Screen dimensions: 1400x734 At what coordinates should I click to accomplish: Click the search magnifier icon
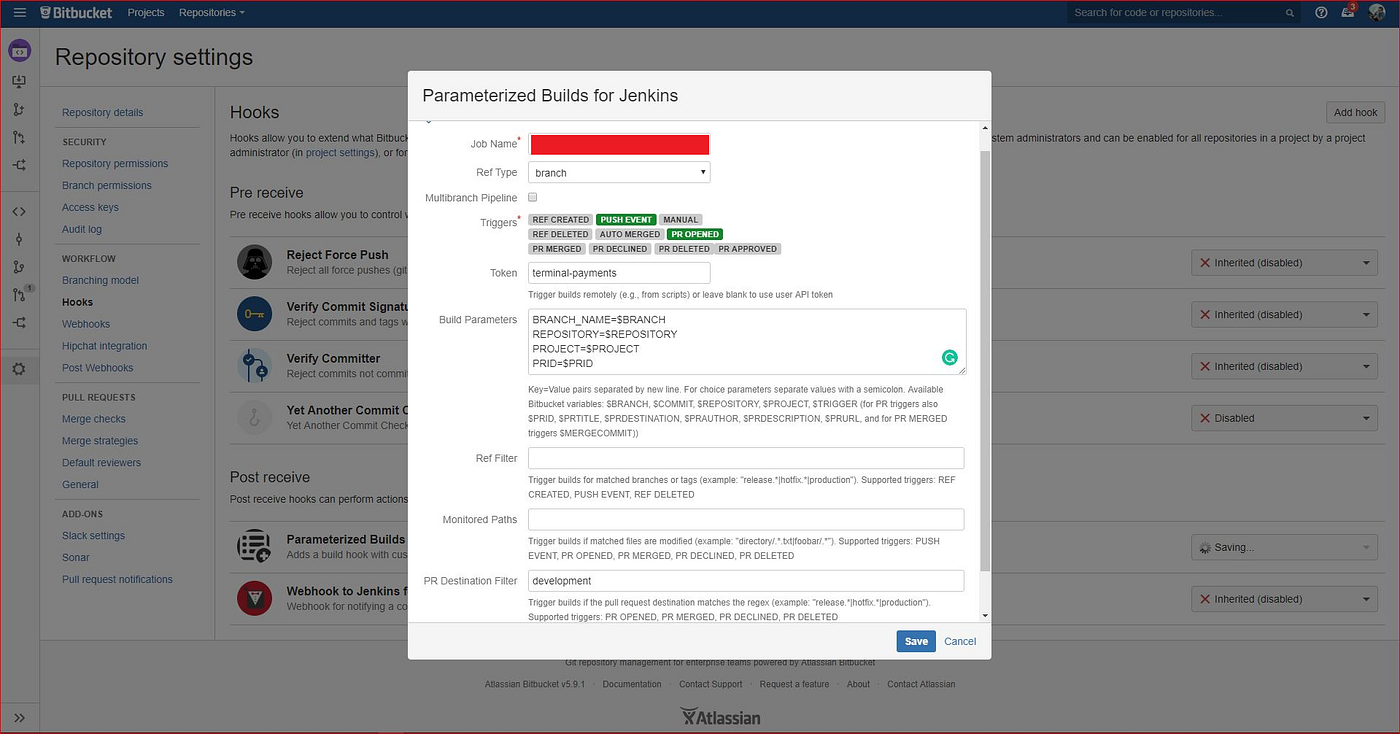[1290, 12]
